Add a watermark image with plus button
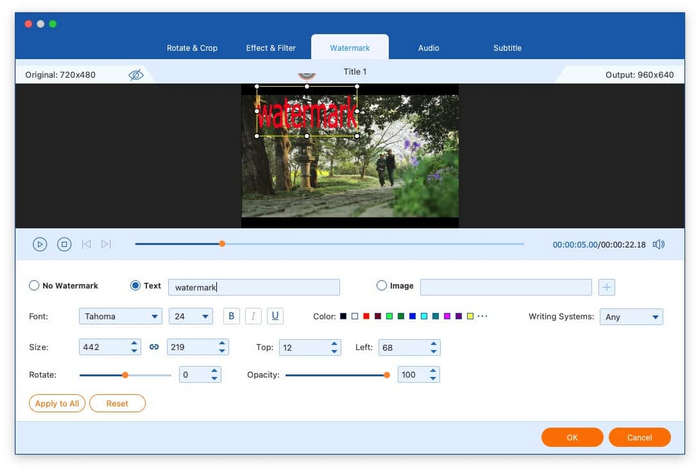Screen dimensions: 700x472 (x=606, y=287)
